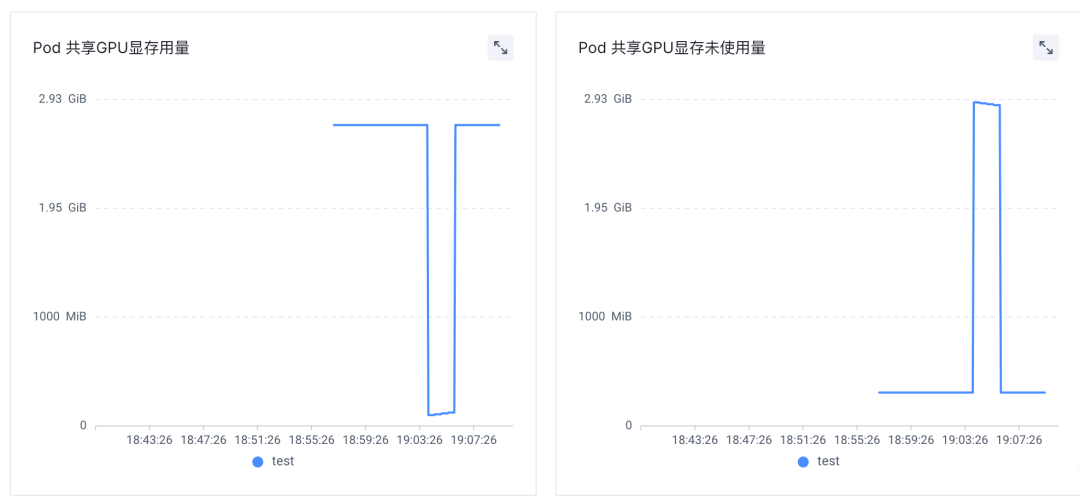Viewport: 1080px width, 503px height.
Task: Toggle test series in 显存未使用量 chart legend
Action: point(819,462)
